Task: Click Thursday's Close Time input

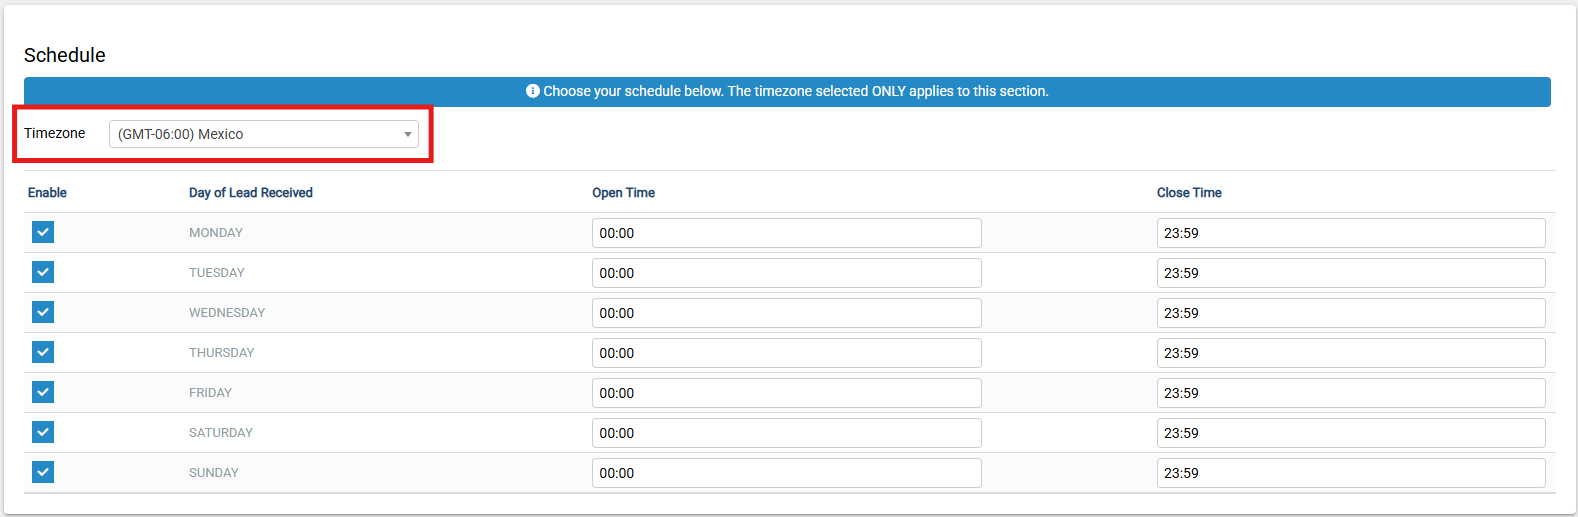Action: (x=1351, y=353)
